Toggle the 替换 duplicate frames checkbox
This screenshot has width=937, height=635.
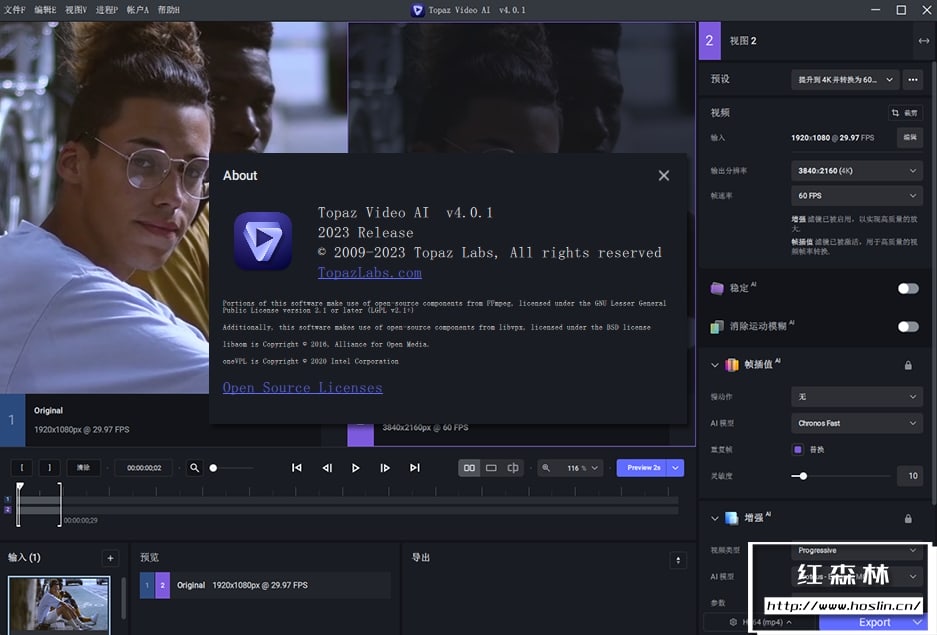coord(798,449)
